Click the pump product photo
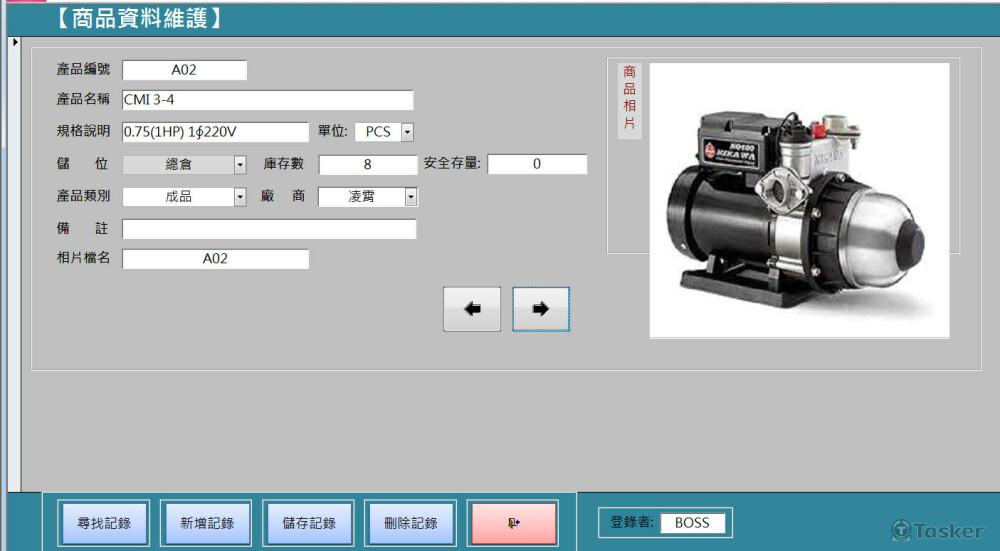Viewport: 1000px width, 551px height. [799, 200]
